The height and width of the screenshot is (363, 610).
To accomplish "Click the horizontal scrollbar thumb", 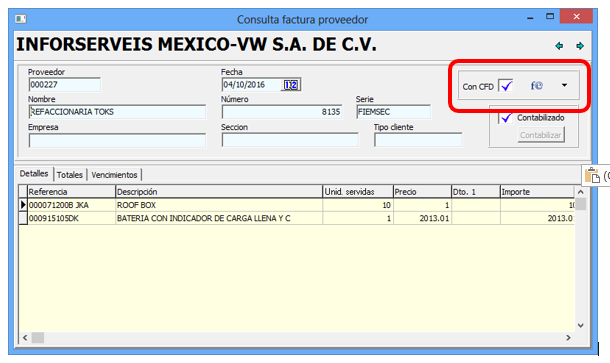I will coord(38,337).
